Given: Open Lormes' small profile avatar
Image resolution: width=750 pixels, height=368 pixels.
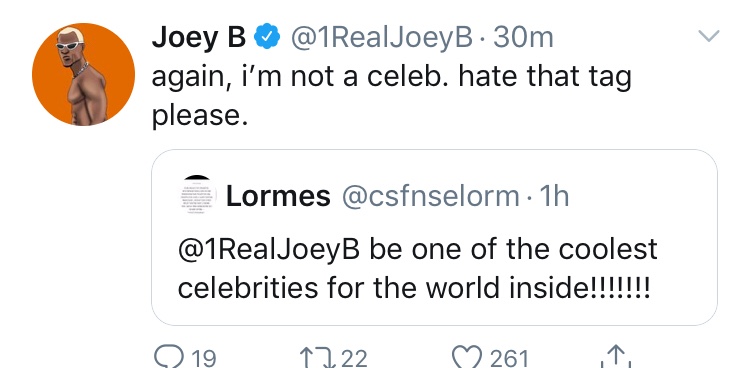Looking at the screenshot, I should click(198, 195).
